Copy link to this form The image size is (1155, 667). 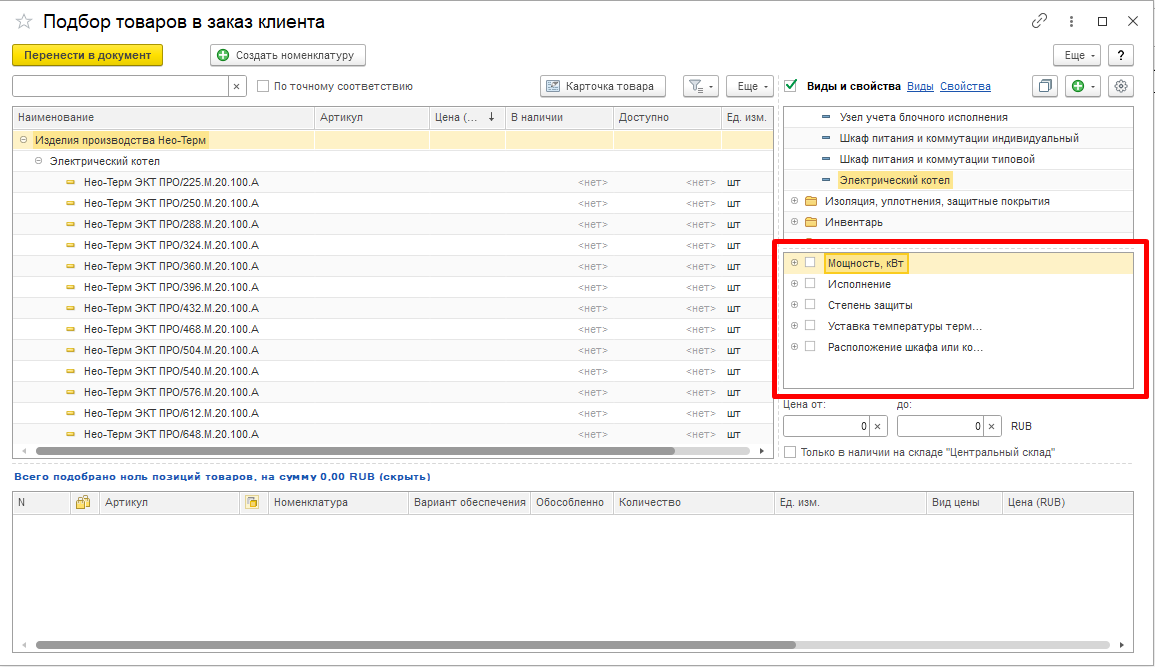[x=1039, y=21]
